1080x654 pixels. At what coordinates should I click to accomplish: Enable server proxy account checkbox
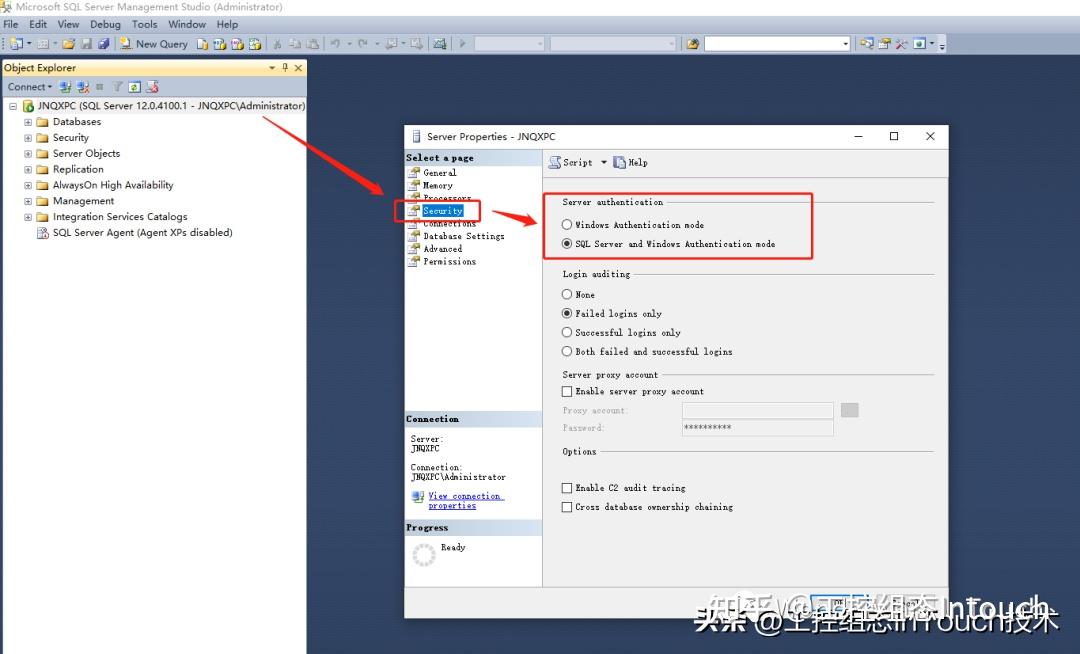coord(567,391)
